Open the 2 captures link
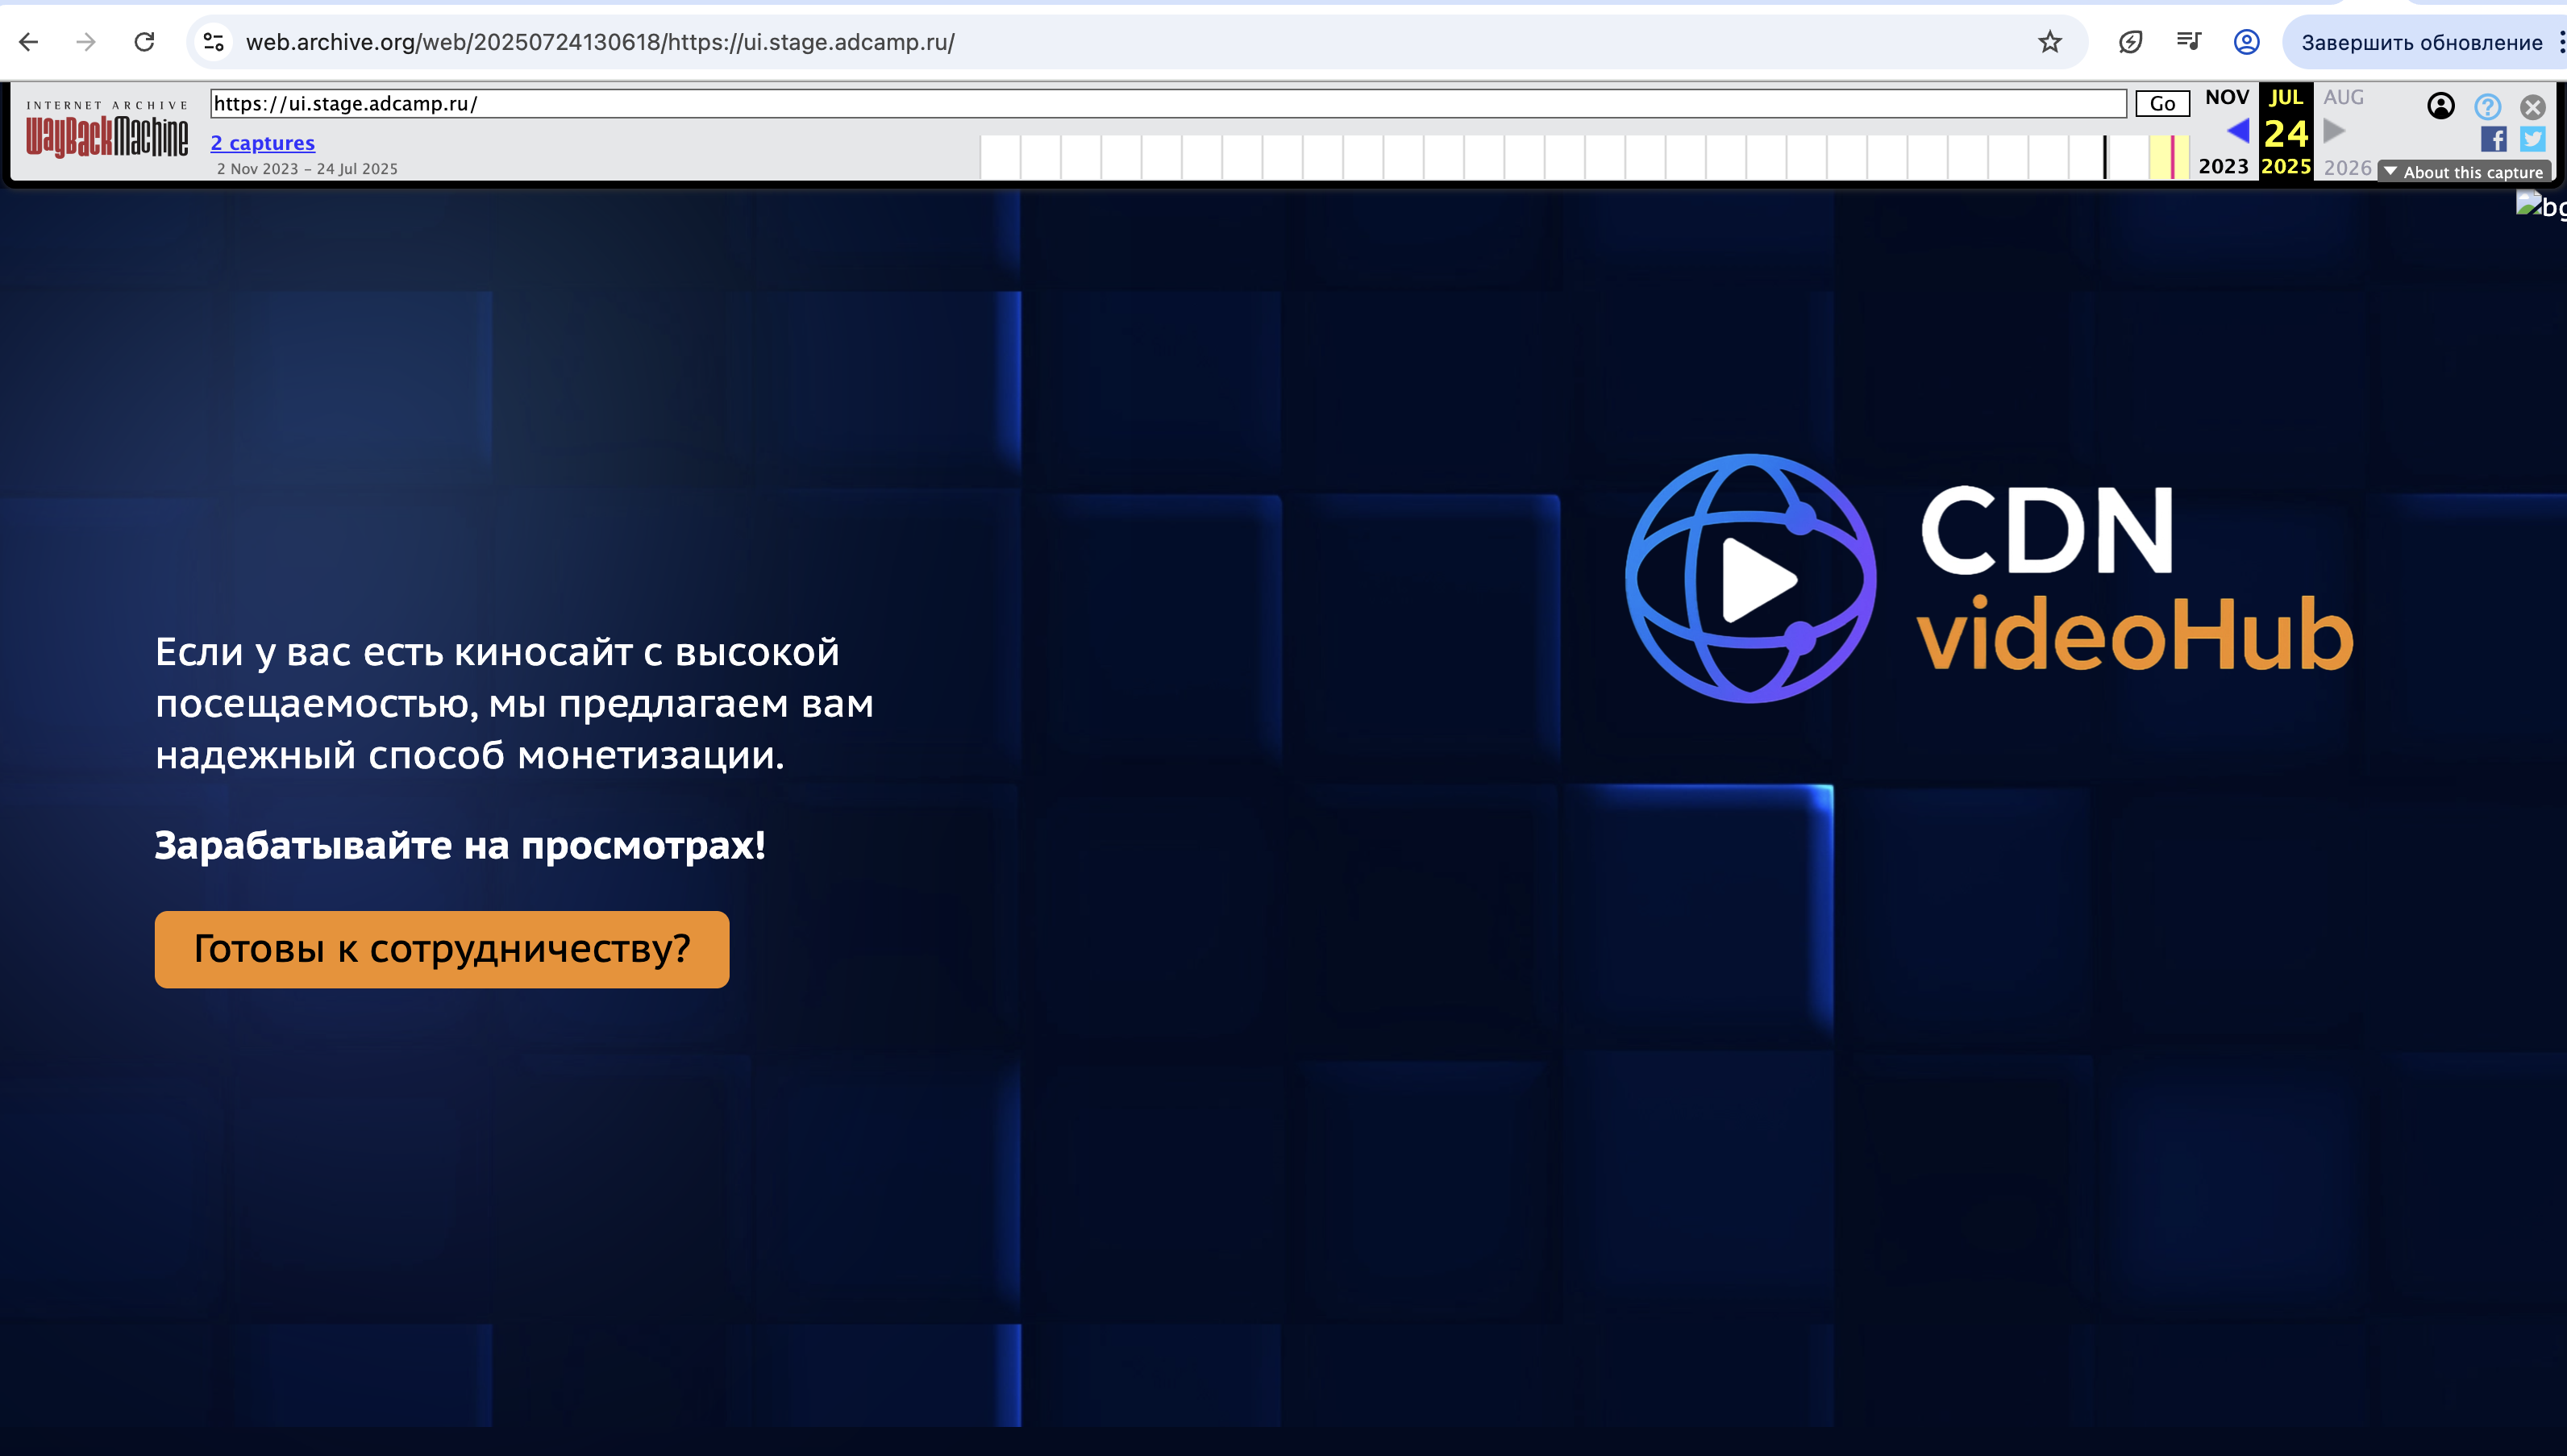This screenshot has width=2567, height=1456. (263, 143)
